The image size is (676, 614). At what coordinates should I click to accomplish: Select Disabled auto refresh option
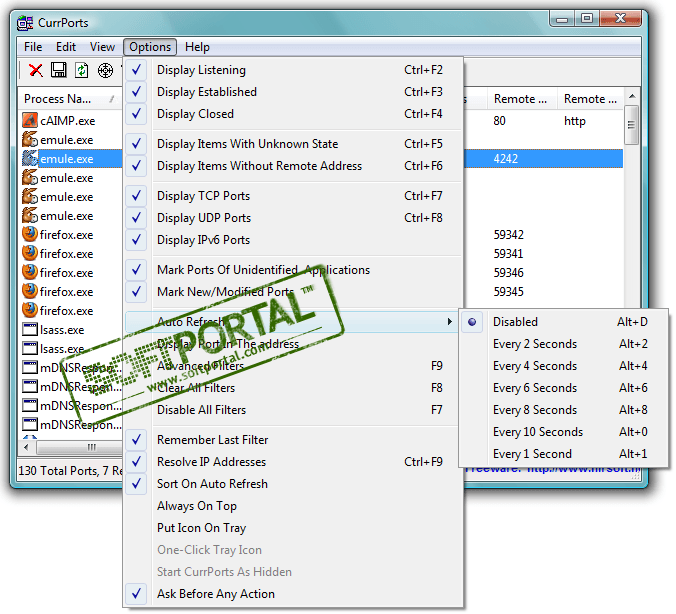(x=563, y=322)
